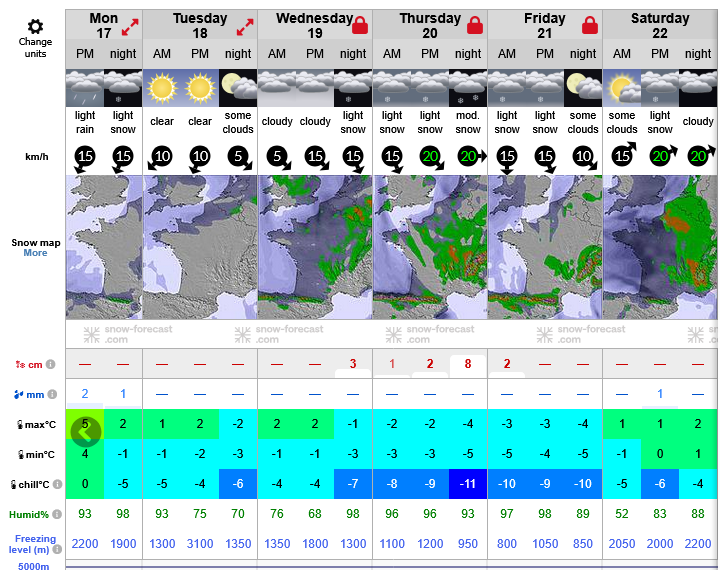This screenshot has height=570, width=720.
Task: Click the info icon next to cm snowfall
Action: click(x=51, y=364)
